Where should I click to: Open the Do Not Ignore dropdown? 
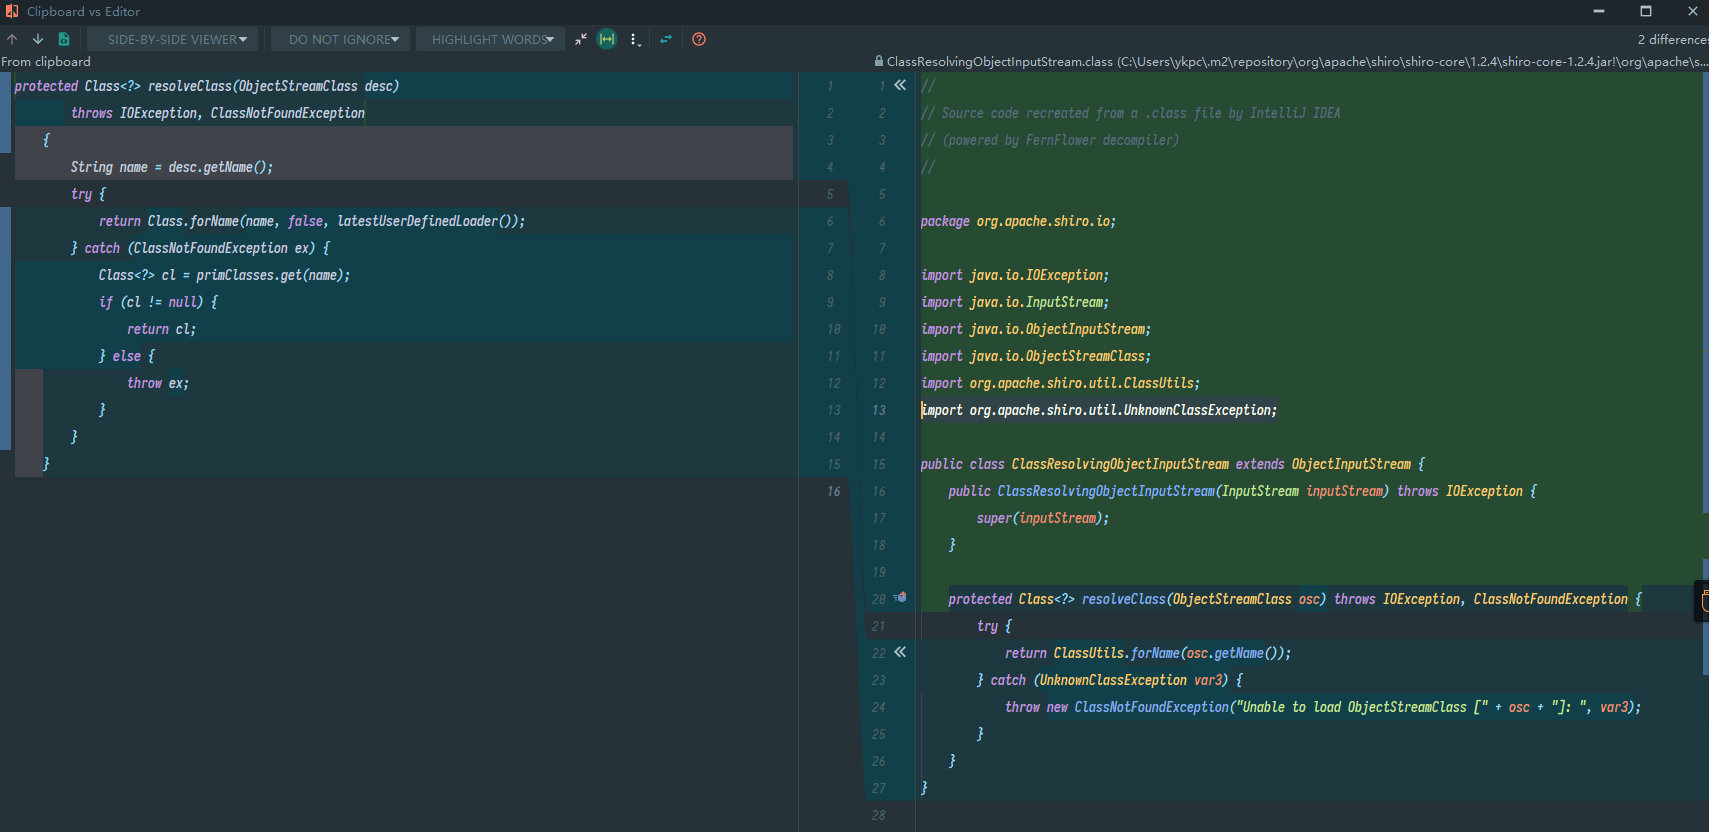click(x=340, y=39)
